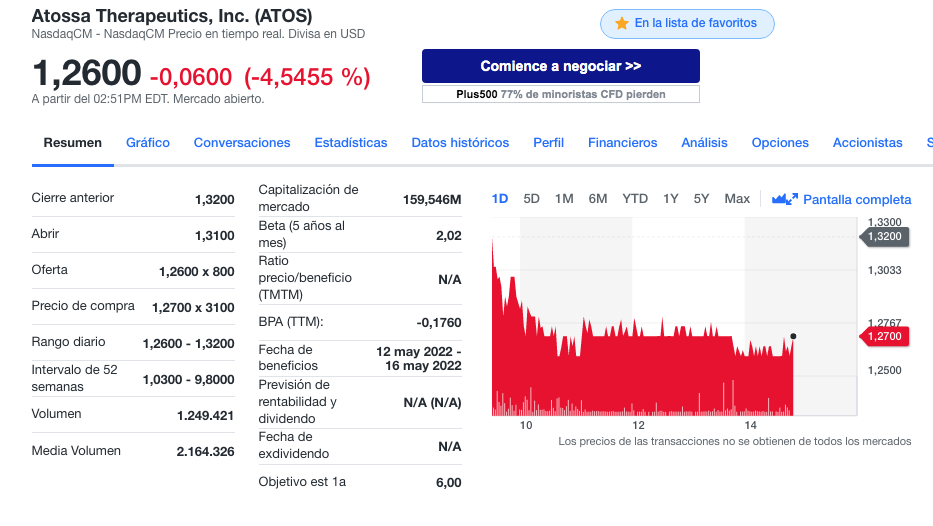Select the 5D chart range

click(531, 199)
